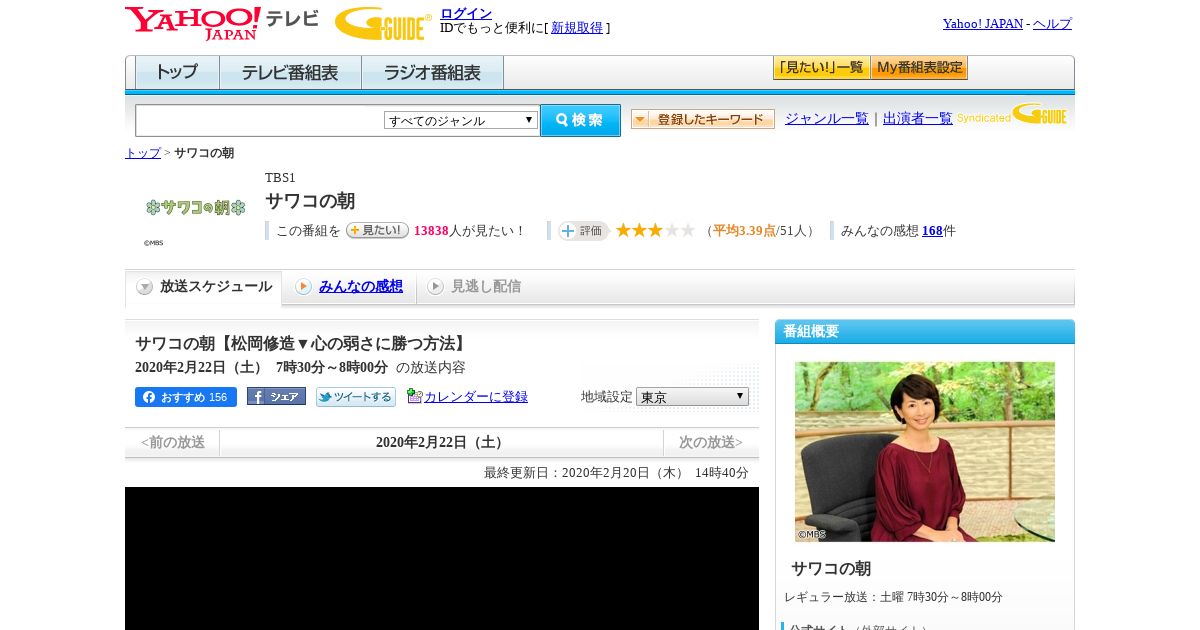Select the 見逃し配信 tab
Viewport: 1200px width, 630px height.
473,287
